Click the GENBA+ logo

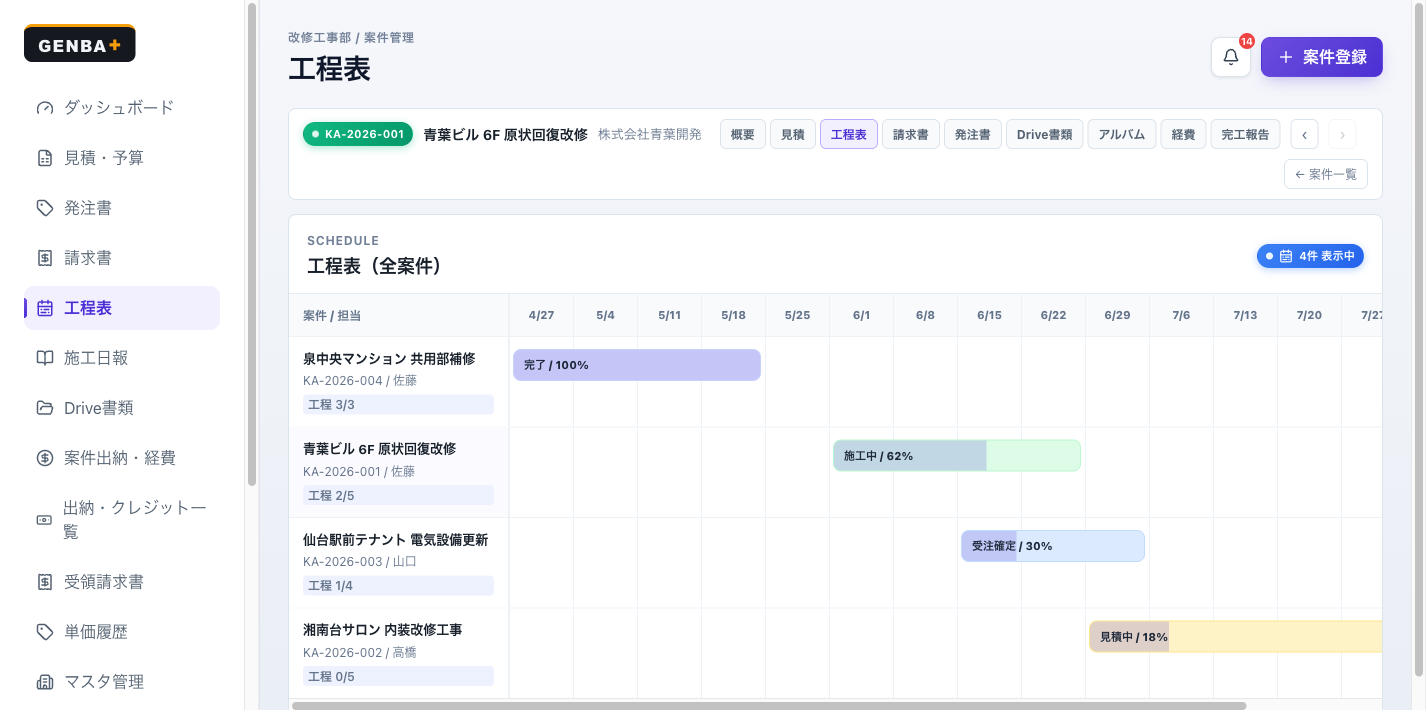point(80,43)
